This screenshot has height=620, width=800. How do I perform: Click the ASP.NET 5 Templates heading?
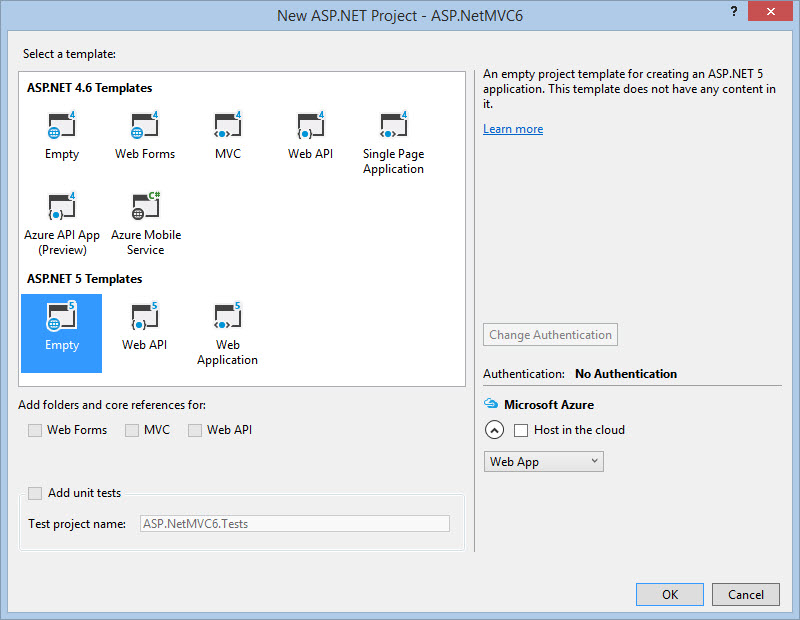point(84,279)
